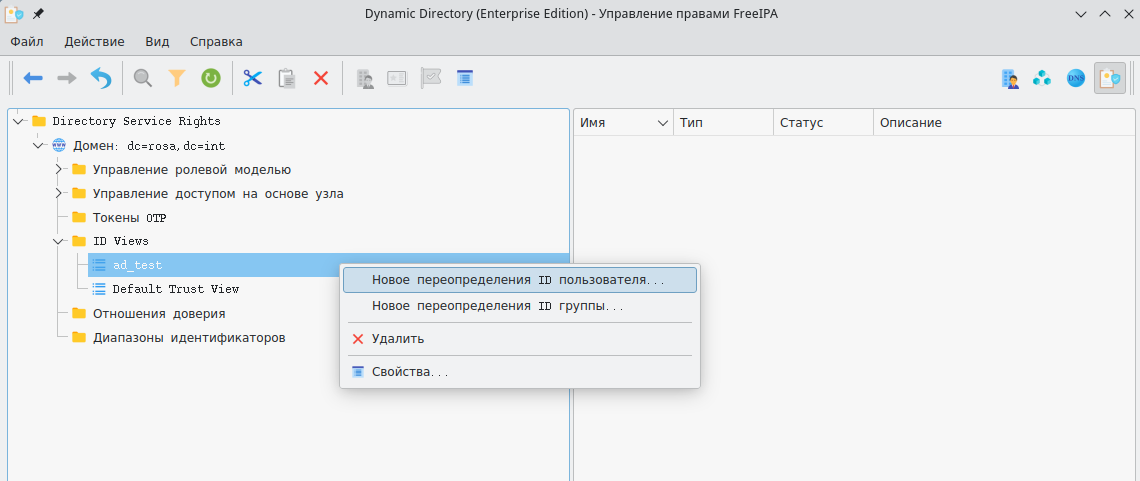Collapse the ID Views tree node
This screenshot has height=481, width=1140.
pyautogui.click(x=59, y=241)
